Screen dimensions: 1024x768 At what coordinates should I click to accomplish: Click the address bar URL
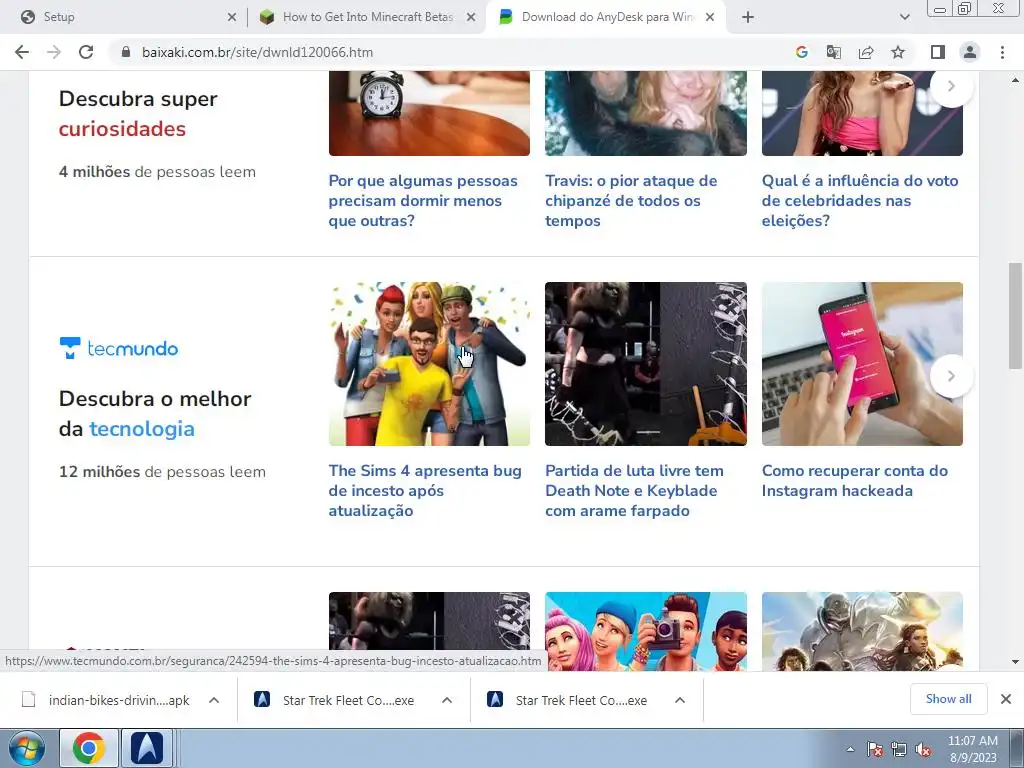257,52
